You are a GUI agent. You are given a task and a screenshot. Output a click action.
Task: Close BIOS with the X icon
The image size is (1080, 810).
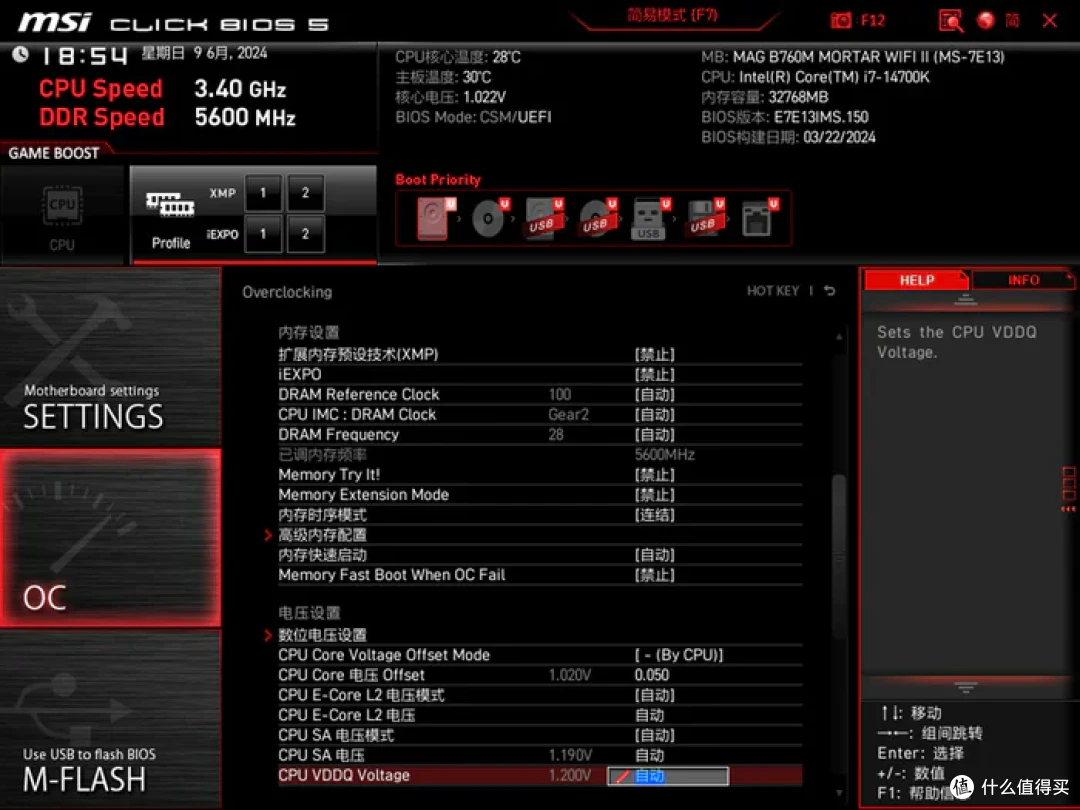[x=1049, y=21]
